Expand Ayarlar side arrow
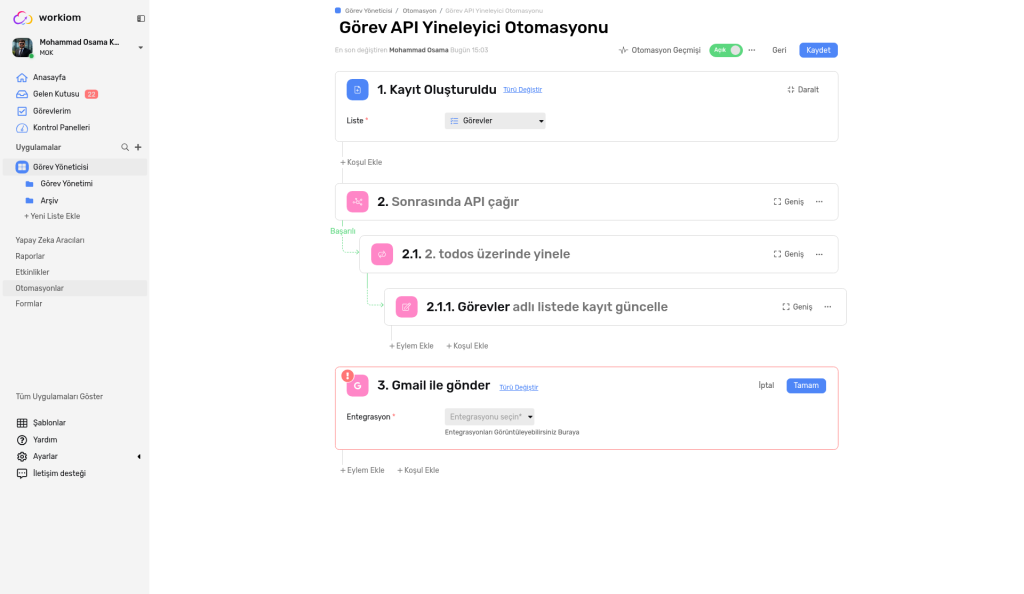Image resolution: width=1024 pixels, height=594 pixels. tap(138, 457)
